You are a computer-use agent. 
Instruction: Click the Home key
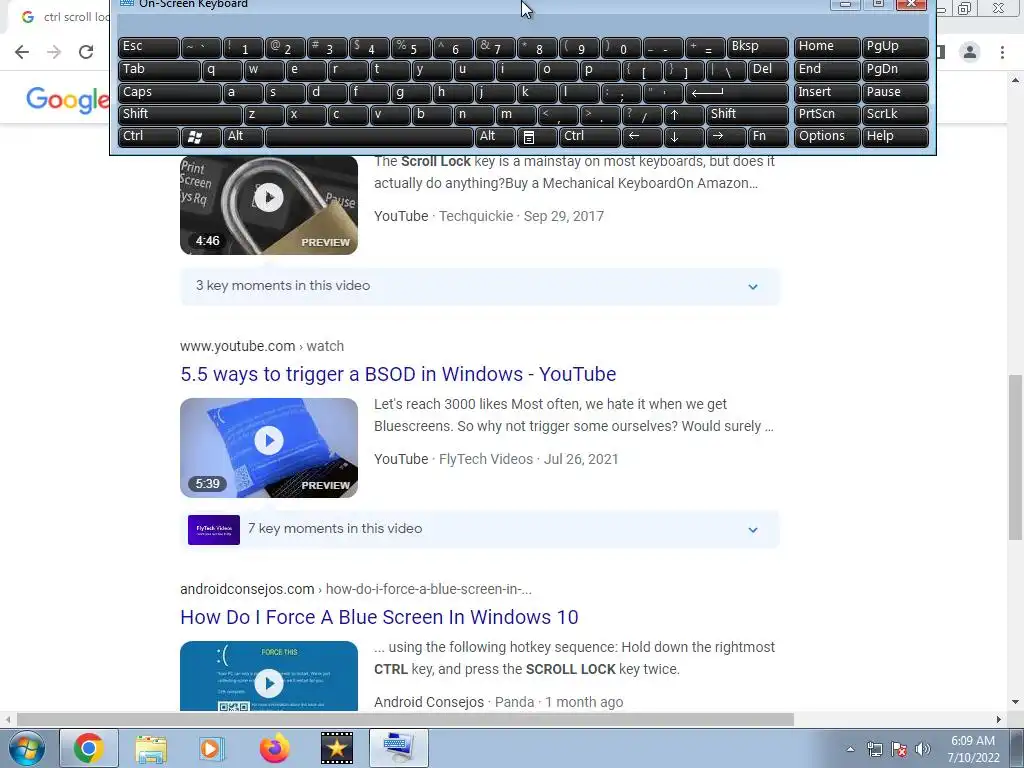pyautogui.click(x=826, y=47)
